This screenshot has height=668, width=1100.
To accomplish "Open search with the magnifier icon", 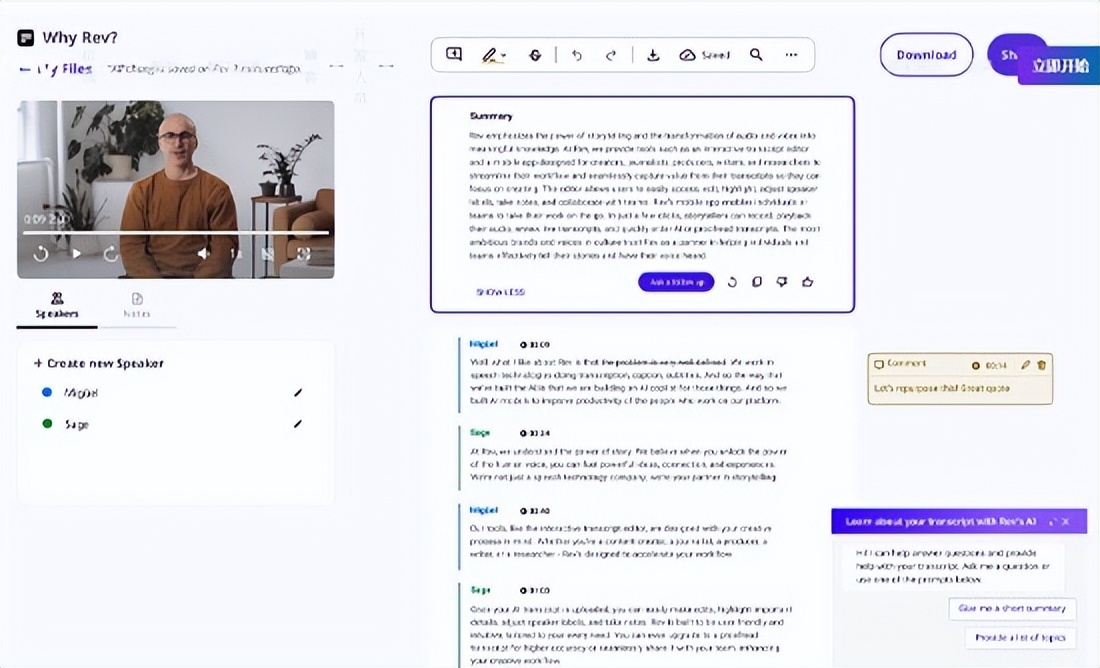I will tap(756, 55).
